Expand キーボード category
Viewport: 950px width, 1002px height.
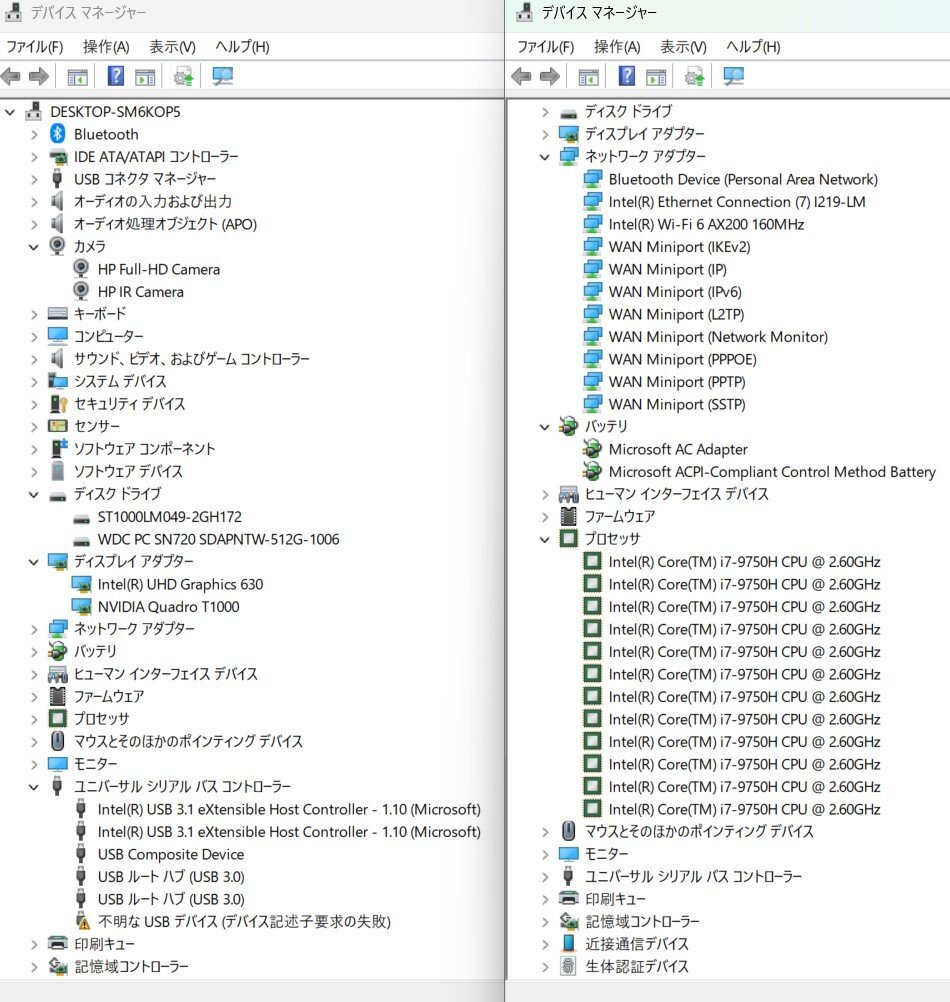(x=34, y=314)
